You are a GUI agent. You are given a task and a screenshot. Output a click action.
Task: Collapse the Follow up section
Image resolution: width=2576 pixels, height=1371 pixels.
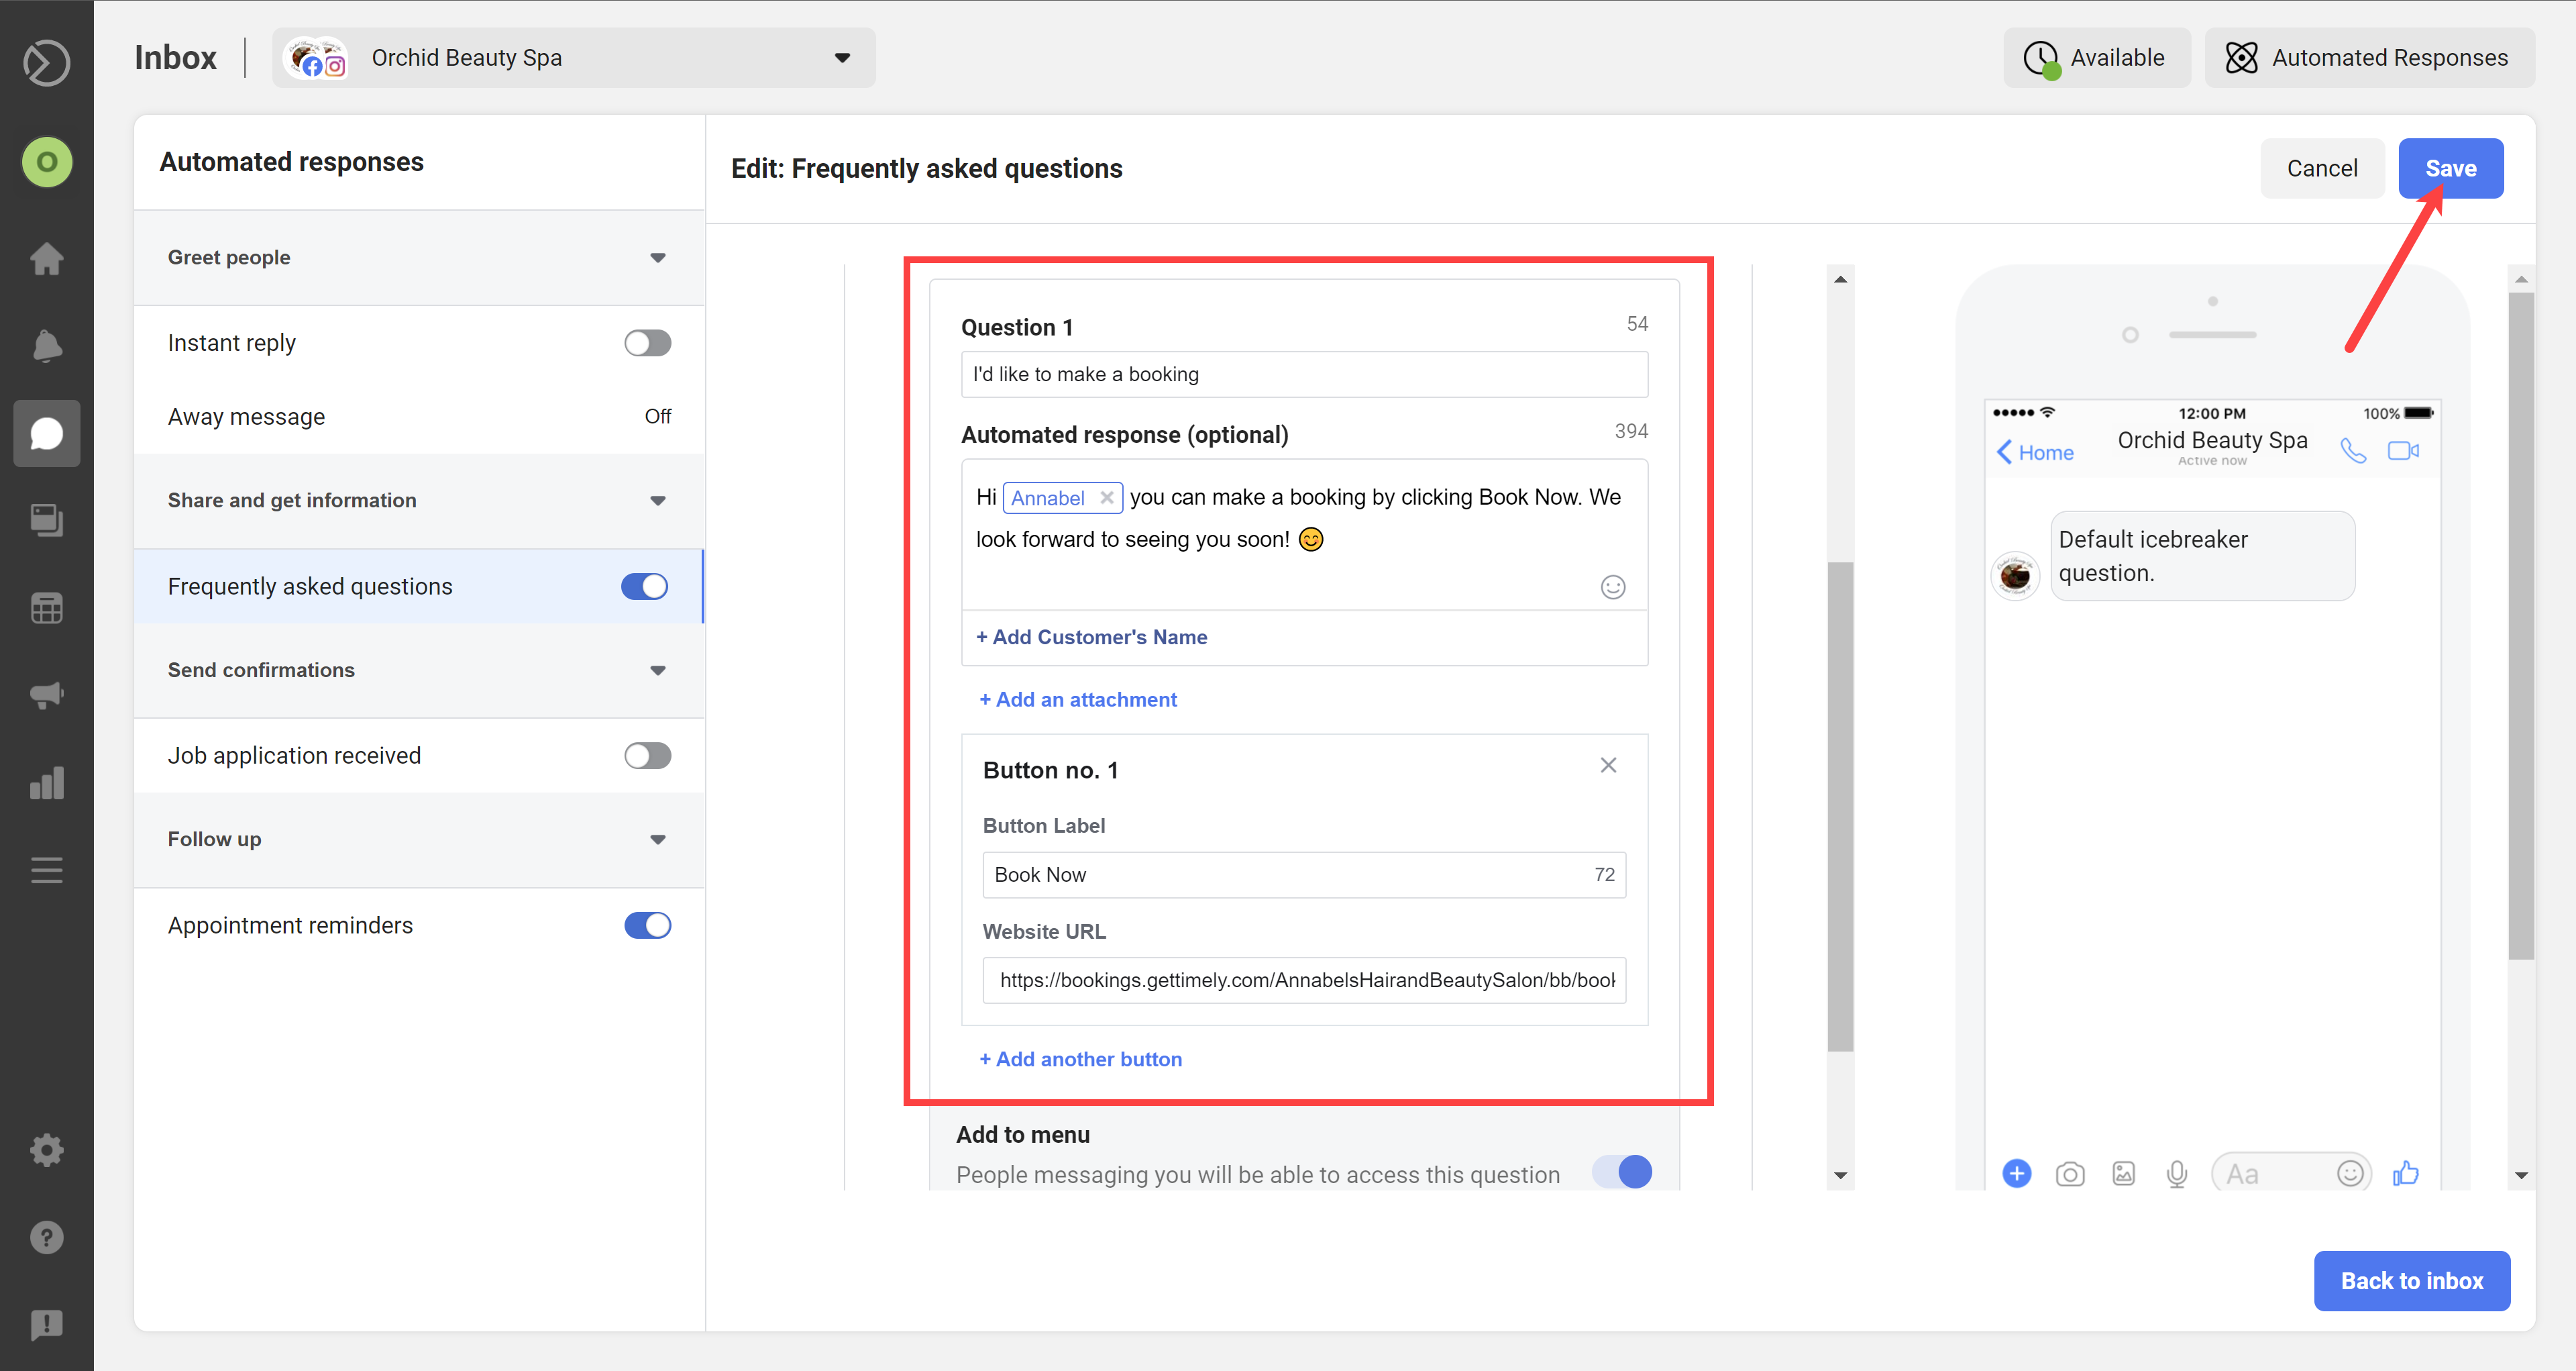tap(419, 839)
